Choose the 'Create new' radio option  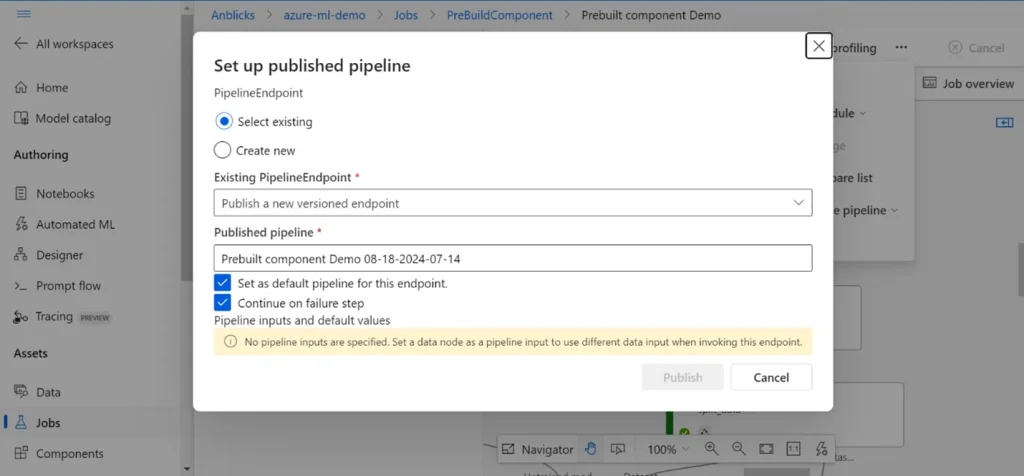[x=223, y=150]
